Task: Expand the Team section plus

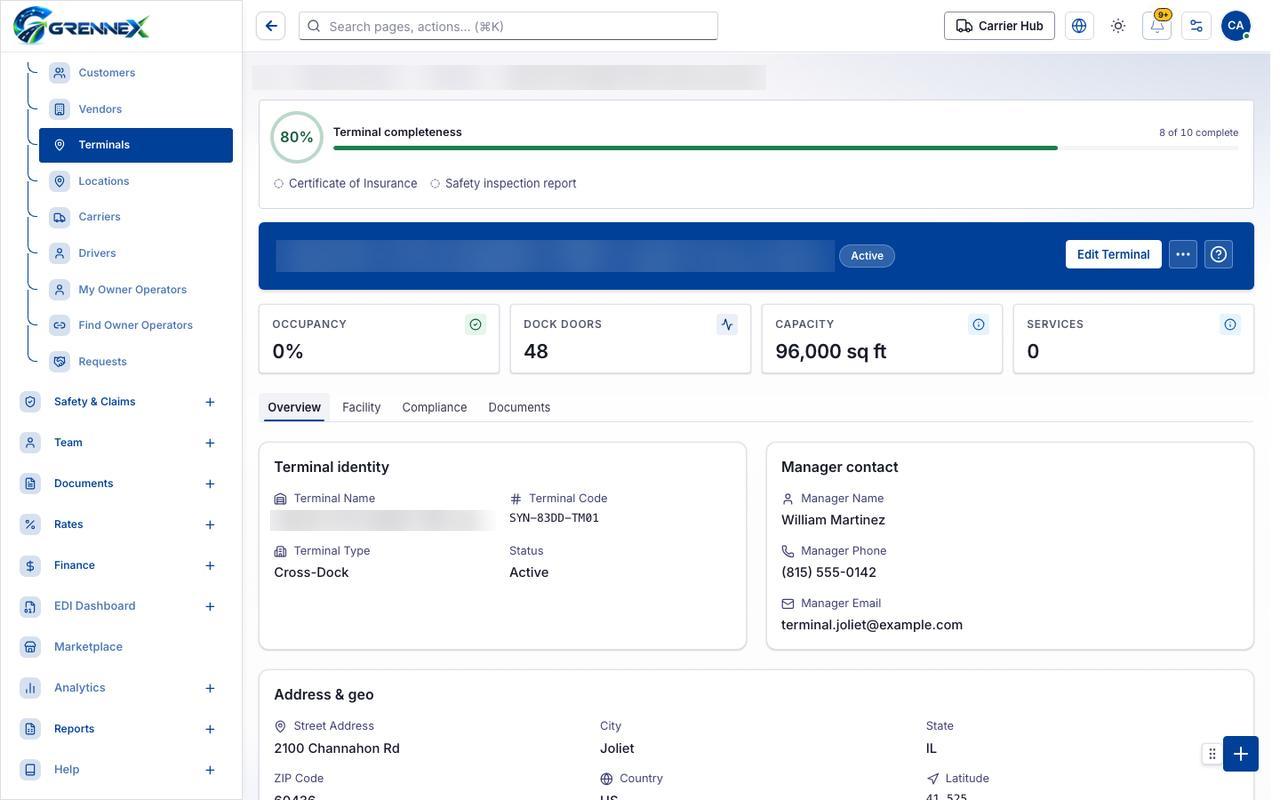Action: click(x=210, y=443)
